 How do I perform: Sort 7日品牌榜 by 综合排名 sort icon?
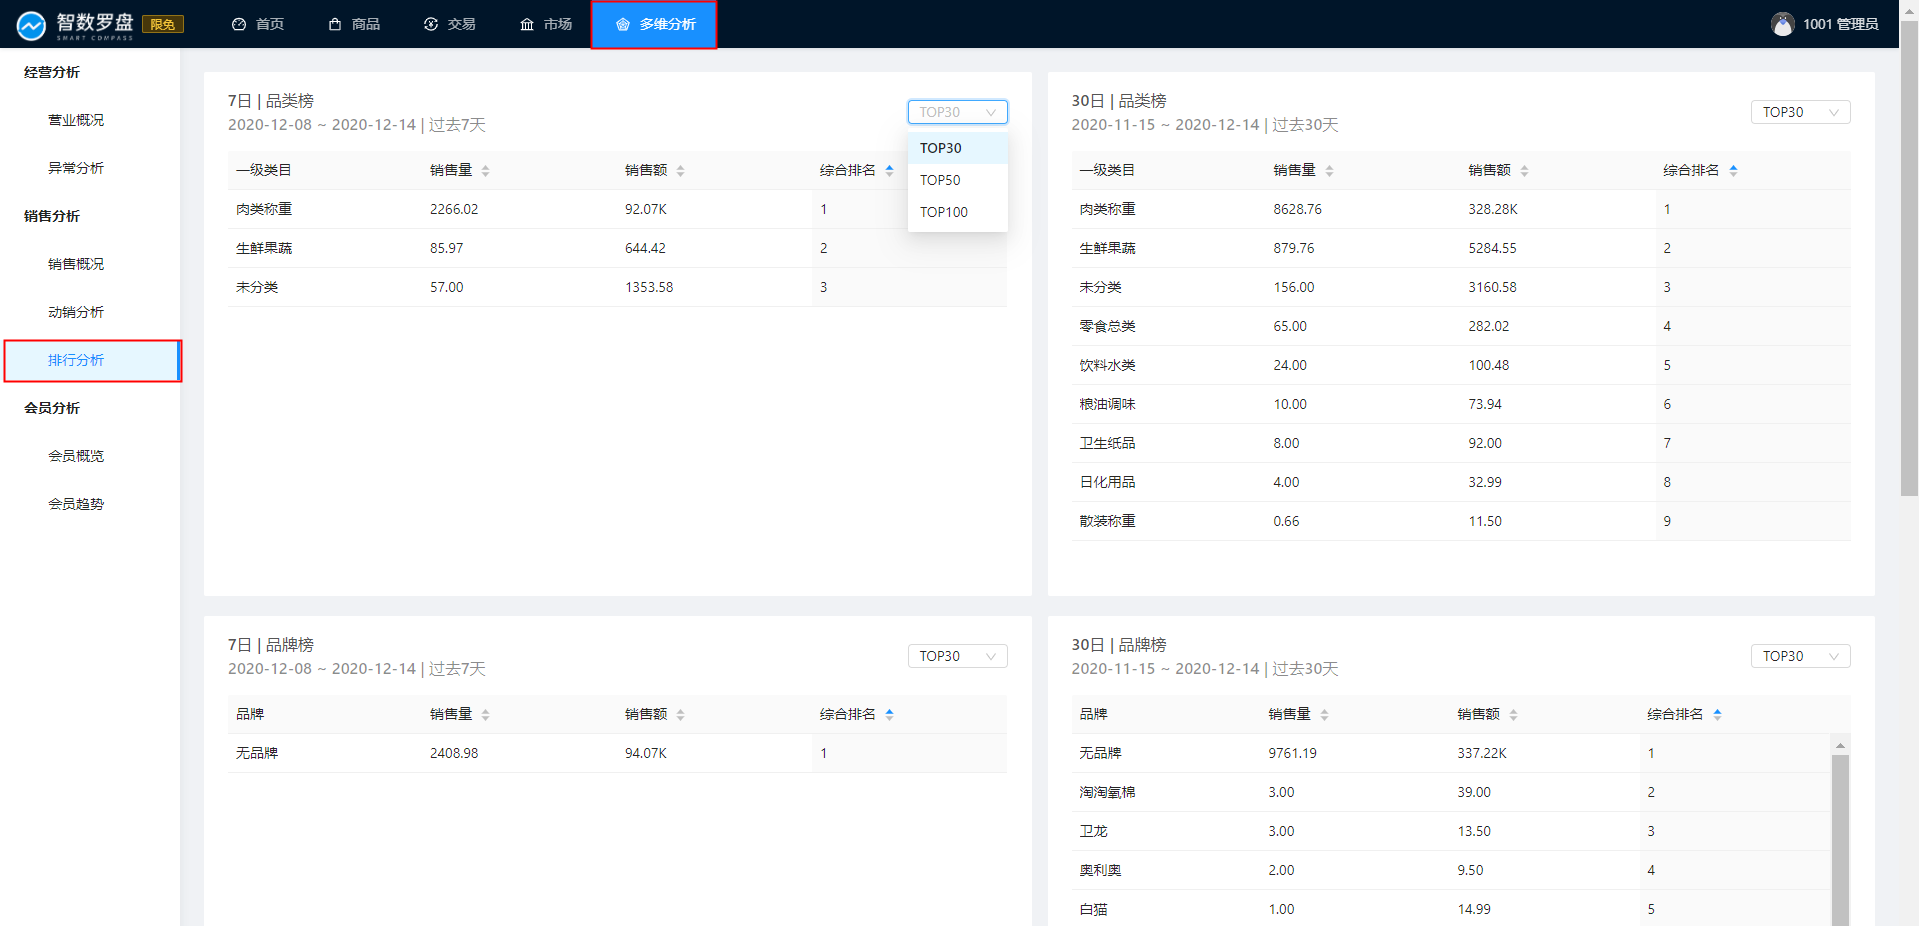tap(889, 715)
